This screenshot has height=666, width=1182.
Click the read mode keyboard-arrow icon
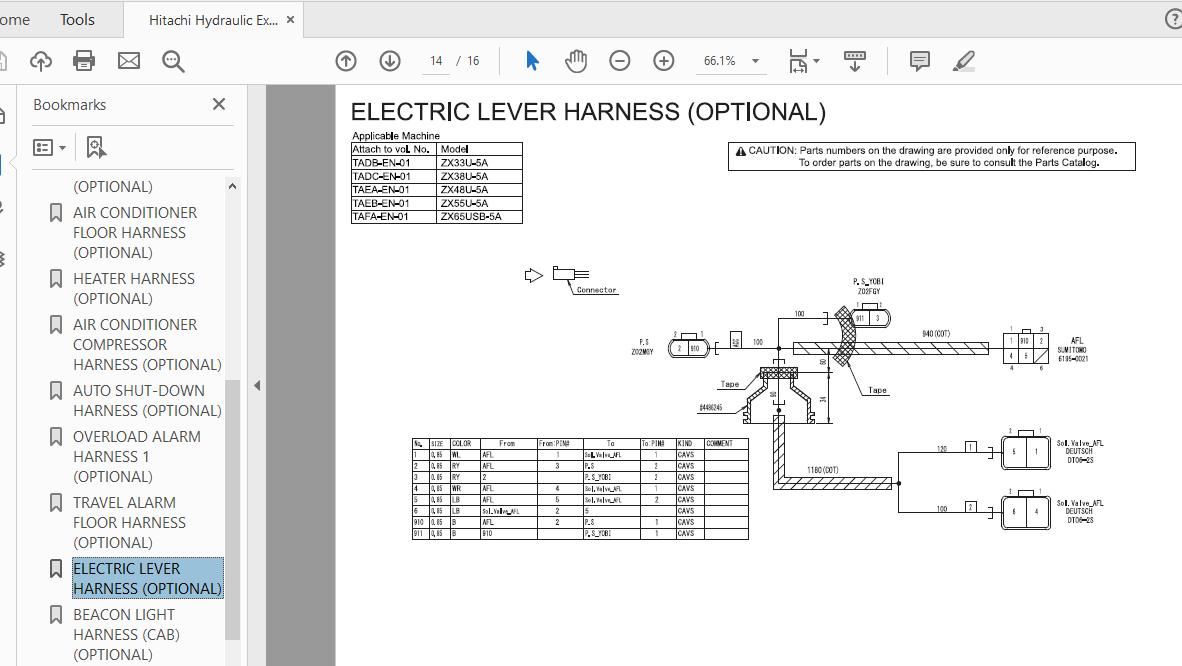[x=855, y=61]
